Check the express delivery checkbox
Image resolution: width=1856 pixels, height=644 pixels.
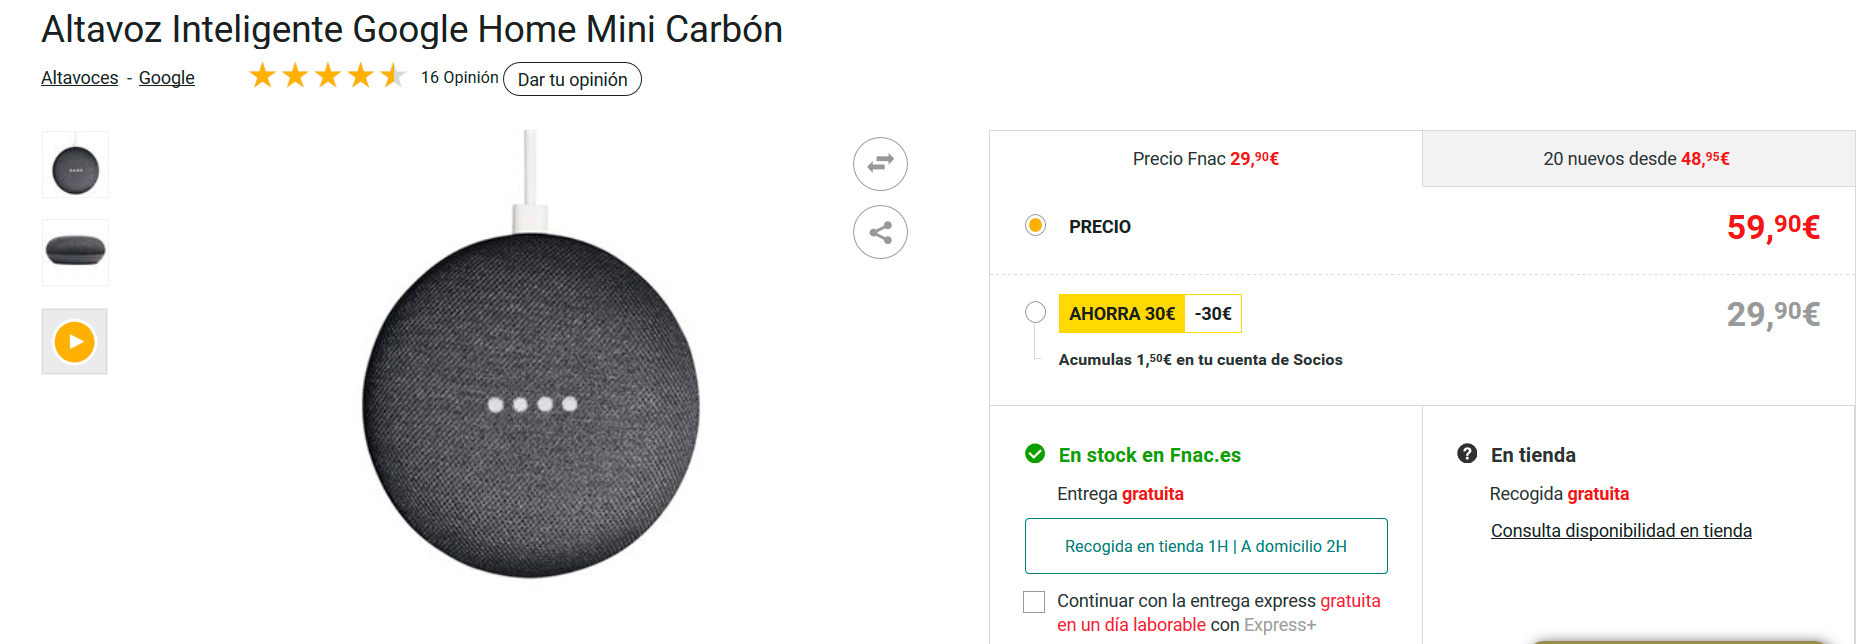pos(1034,602)
